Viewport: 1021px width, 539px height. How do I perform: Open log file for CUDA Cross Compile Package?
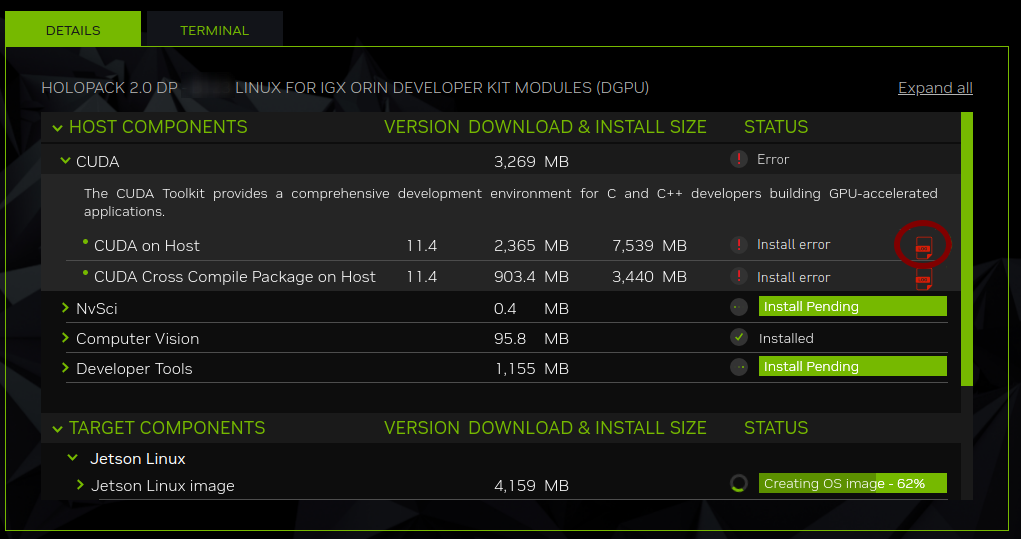click(x=923, y=280)
